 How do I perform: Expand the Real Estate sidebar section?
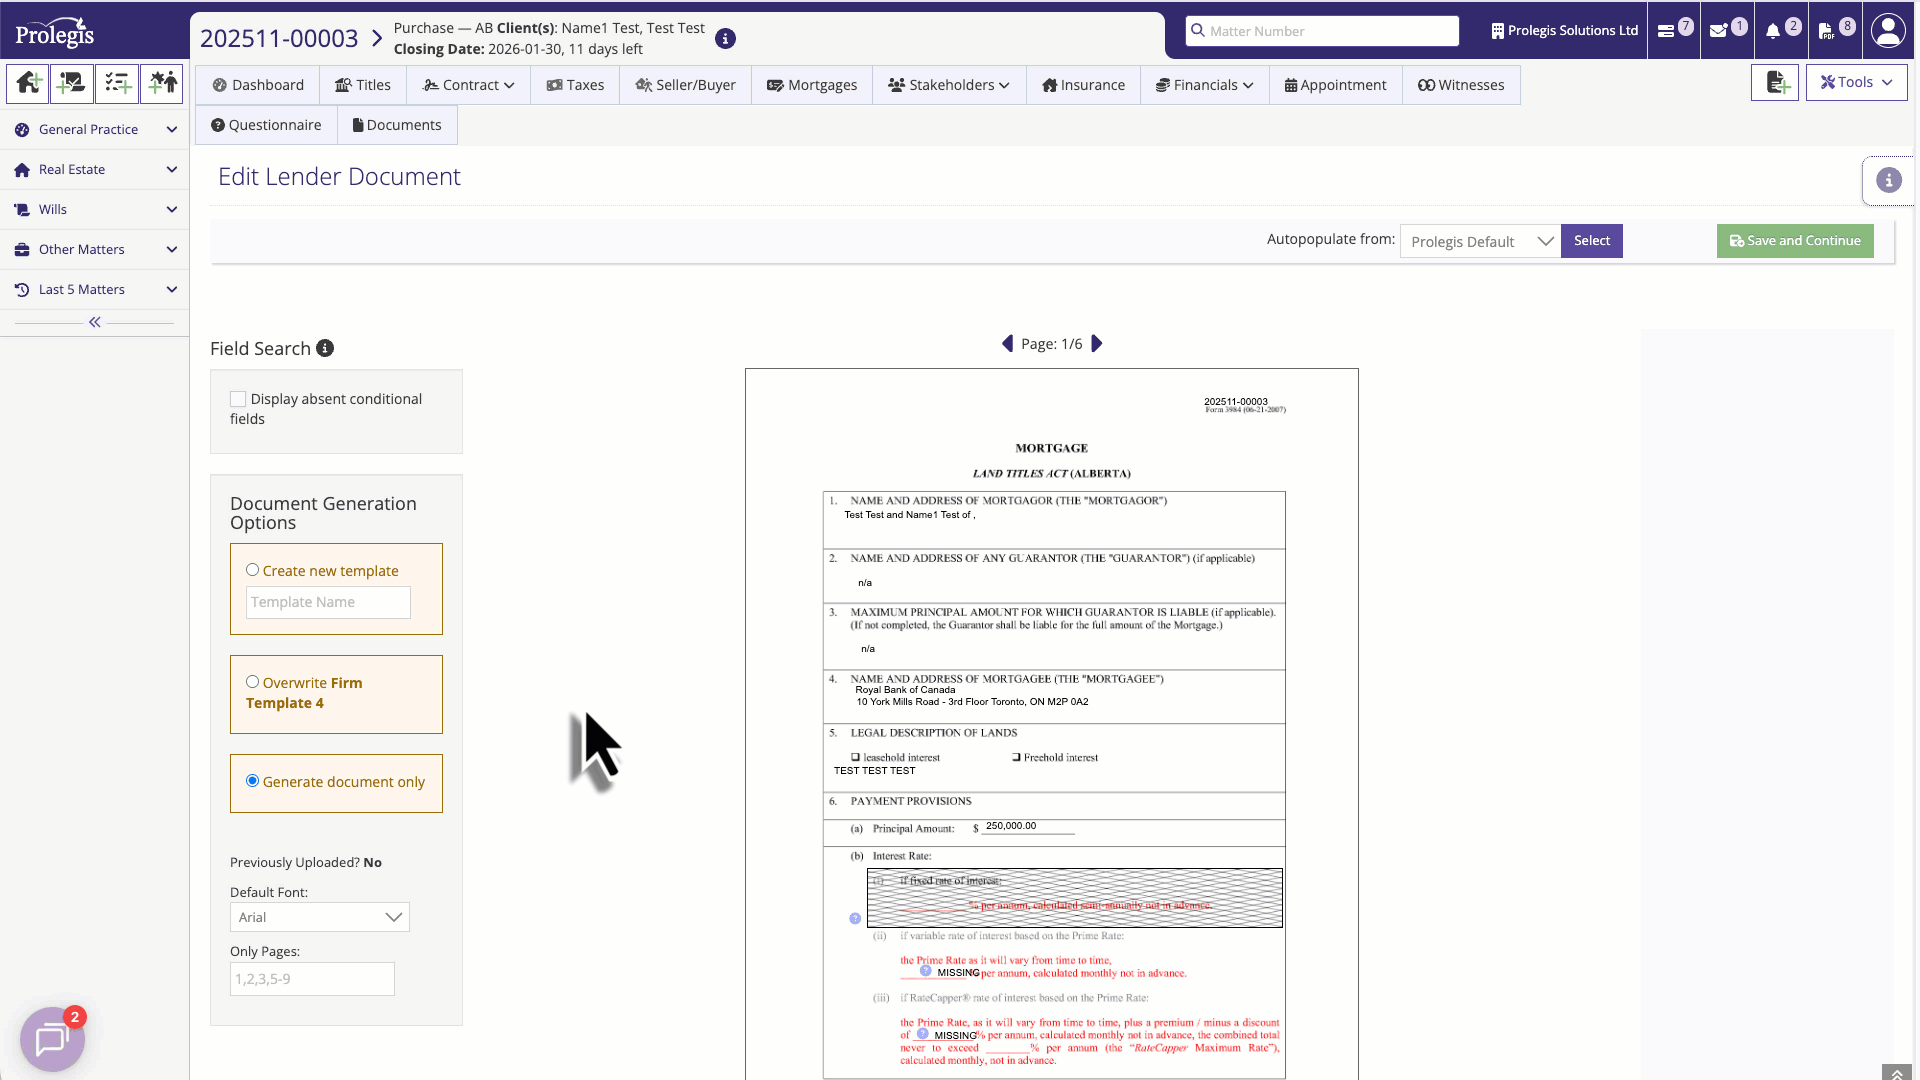95,170
